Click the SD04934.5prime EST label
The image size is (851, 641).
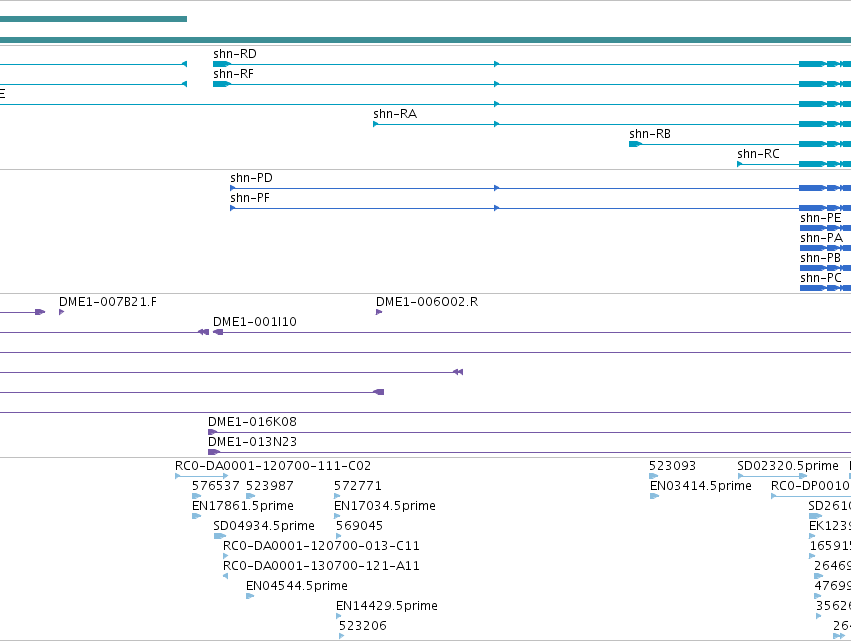[x=264, y=526]
